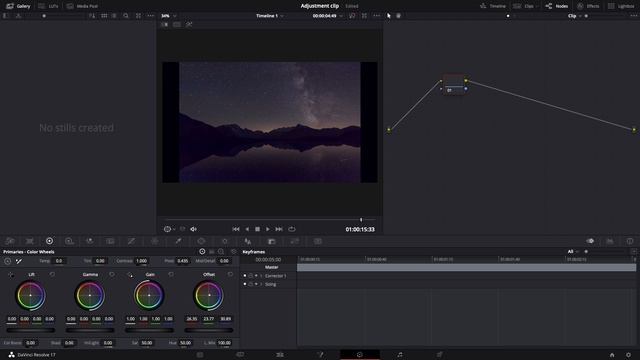The width and height of the screenshot is (640, 360).
Task: Toggle loop playback
Action: pos(291,229)
